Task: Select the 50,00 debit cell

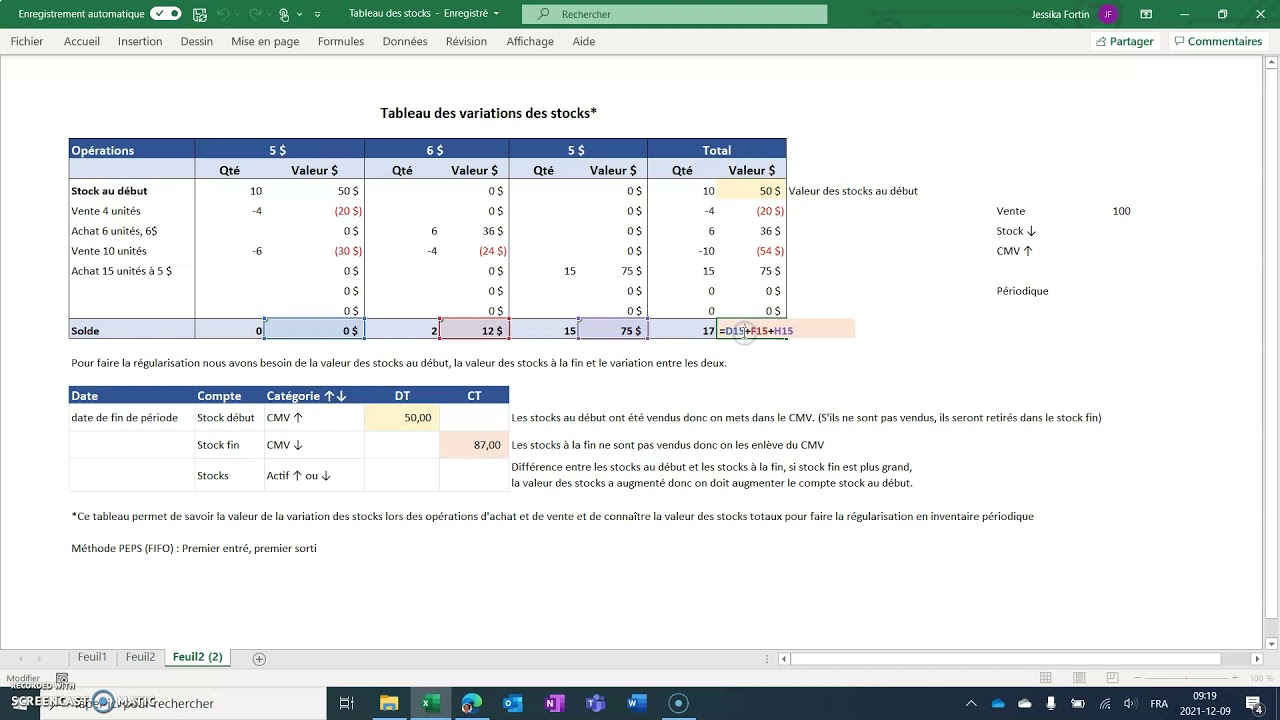Action: 402,417
